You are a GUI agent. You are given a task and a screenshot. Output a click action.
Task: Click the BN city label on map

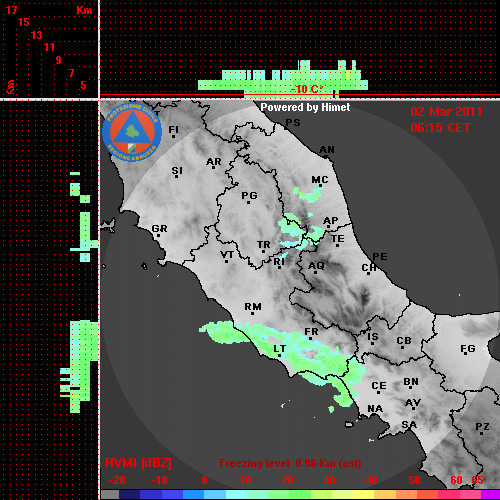tap(411, 382)
